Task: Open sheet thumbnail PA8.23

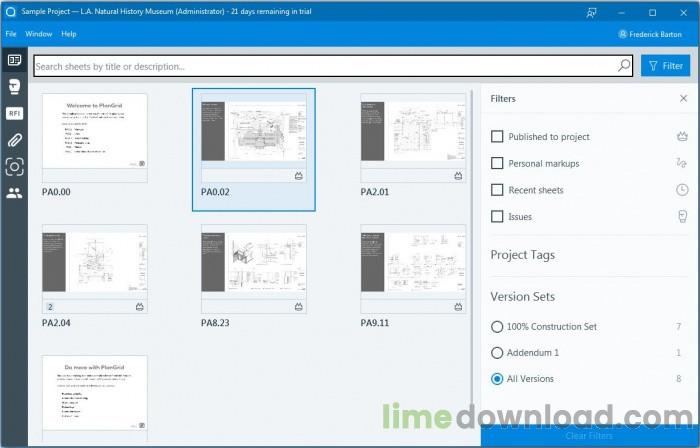Action: (x=254, y=269)
